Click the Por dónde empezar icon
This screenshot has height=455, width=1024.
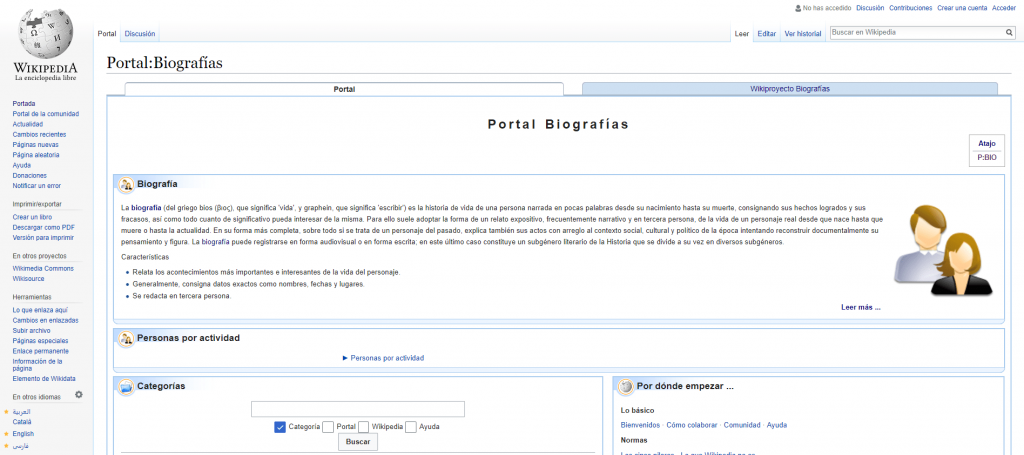tap(626, 386)
